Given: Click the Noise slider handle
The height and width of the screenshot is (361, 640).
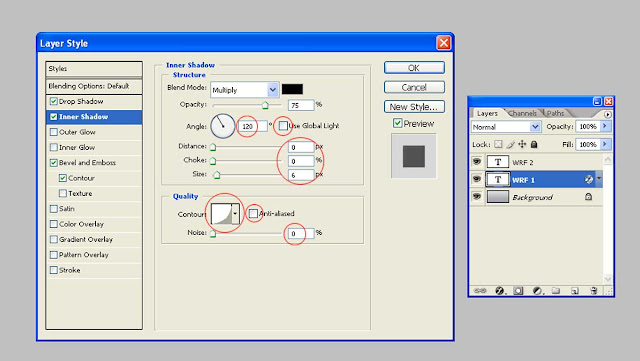Looking at the screenshot, I should pos(213,234).
